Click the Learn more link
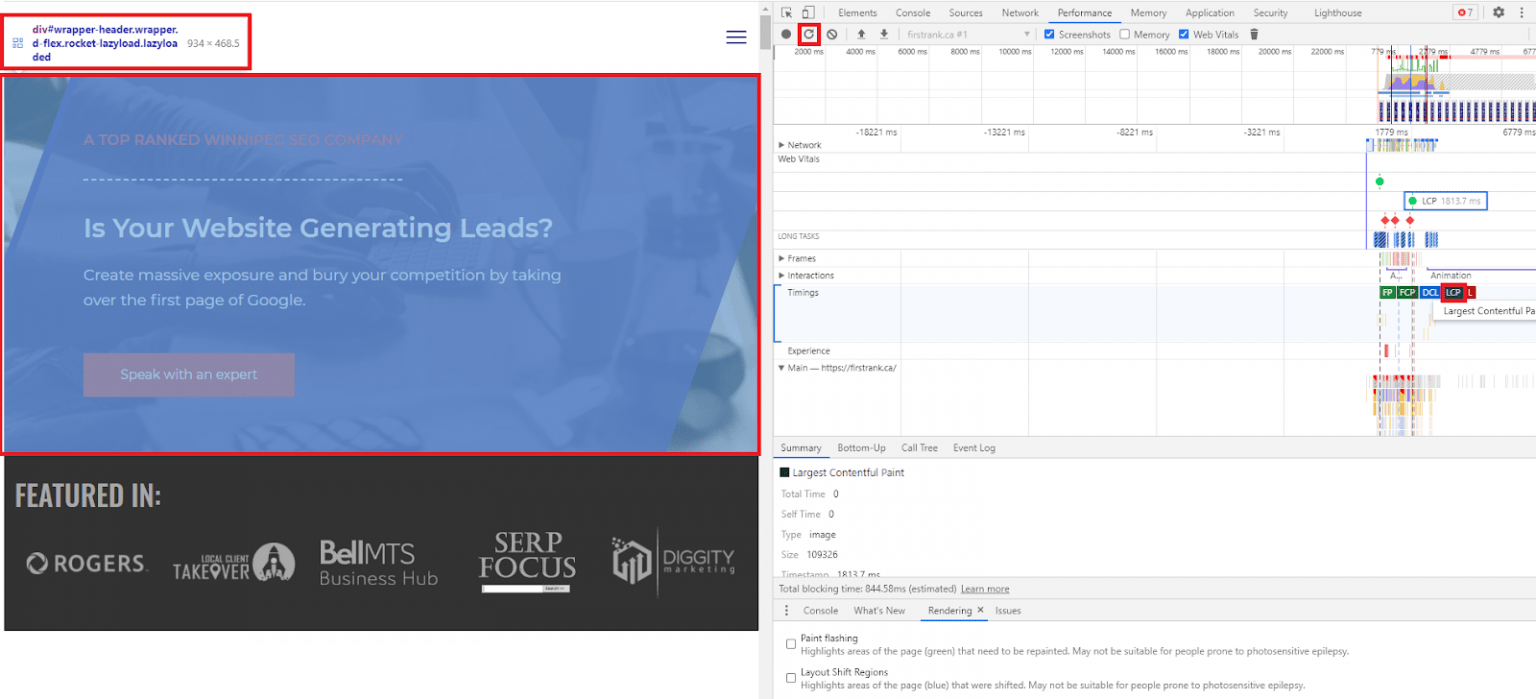 tap(985, 589)
